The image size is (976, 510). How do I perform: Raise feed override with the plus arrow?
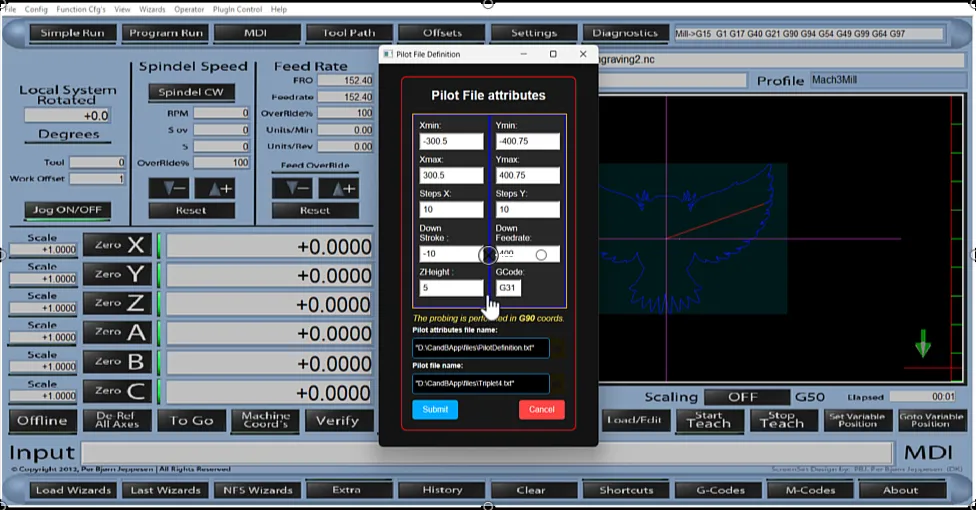(x=338, y=188)
